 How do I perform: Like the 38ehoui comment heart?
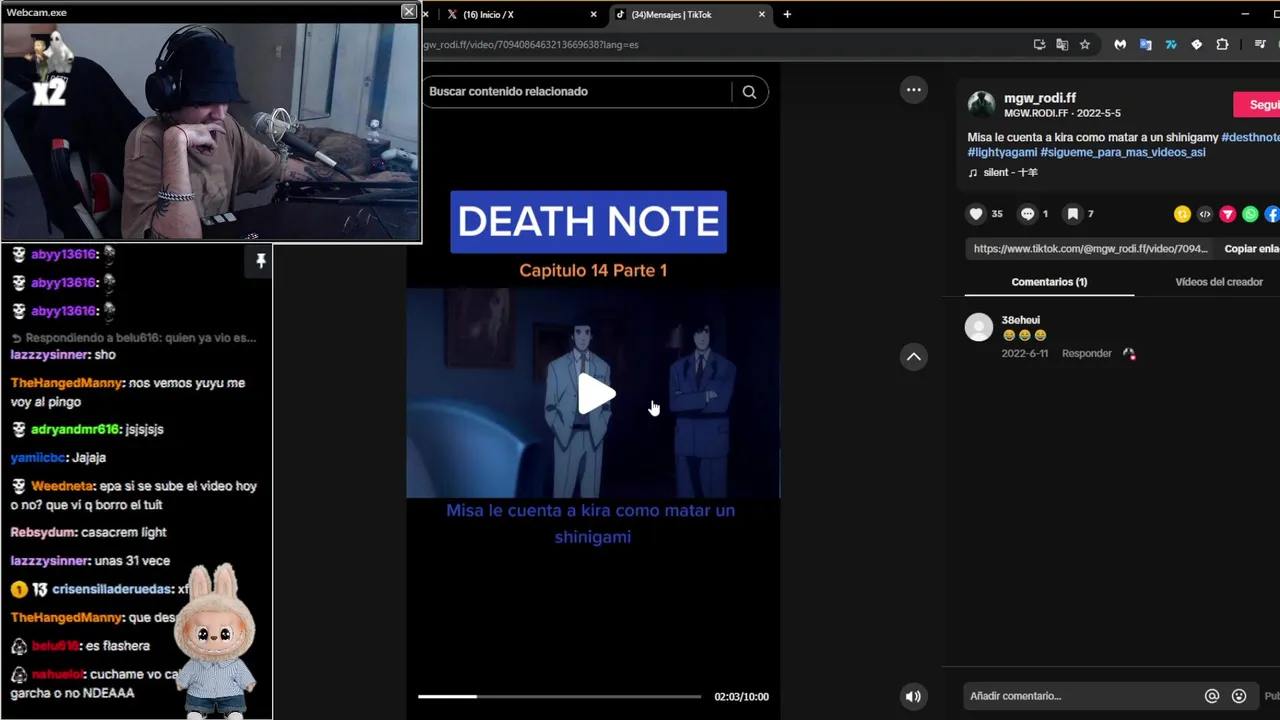[x=1129, y=354]
